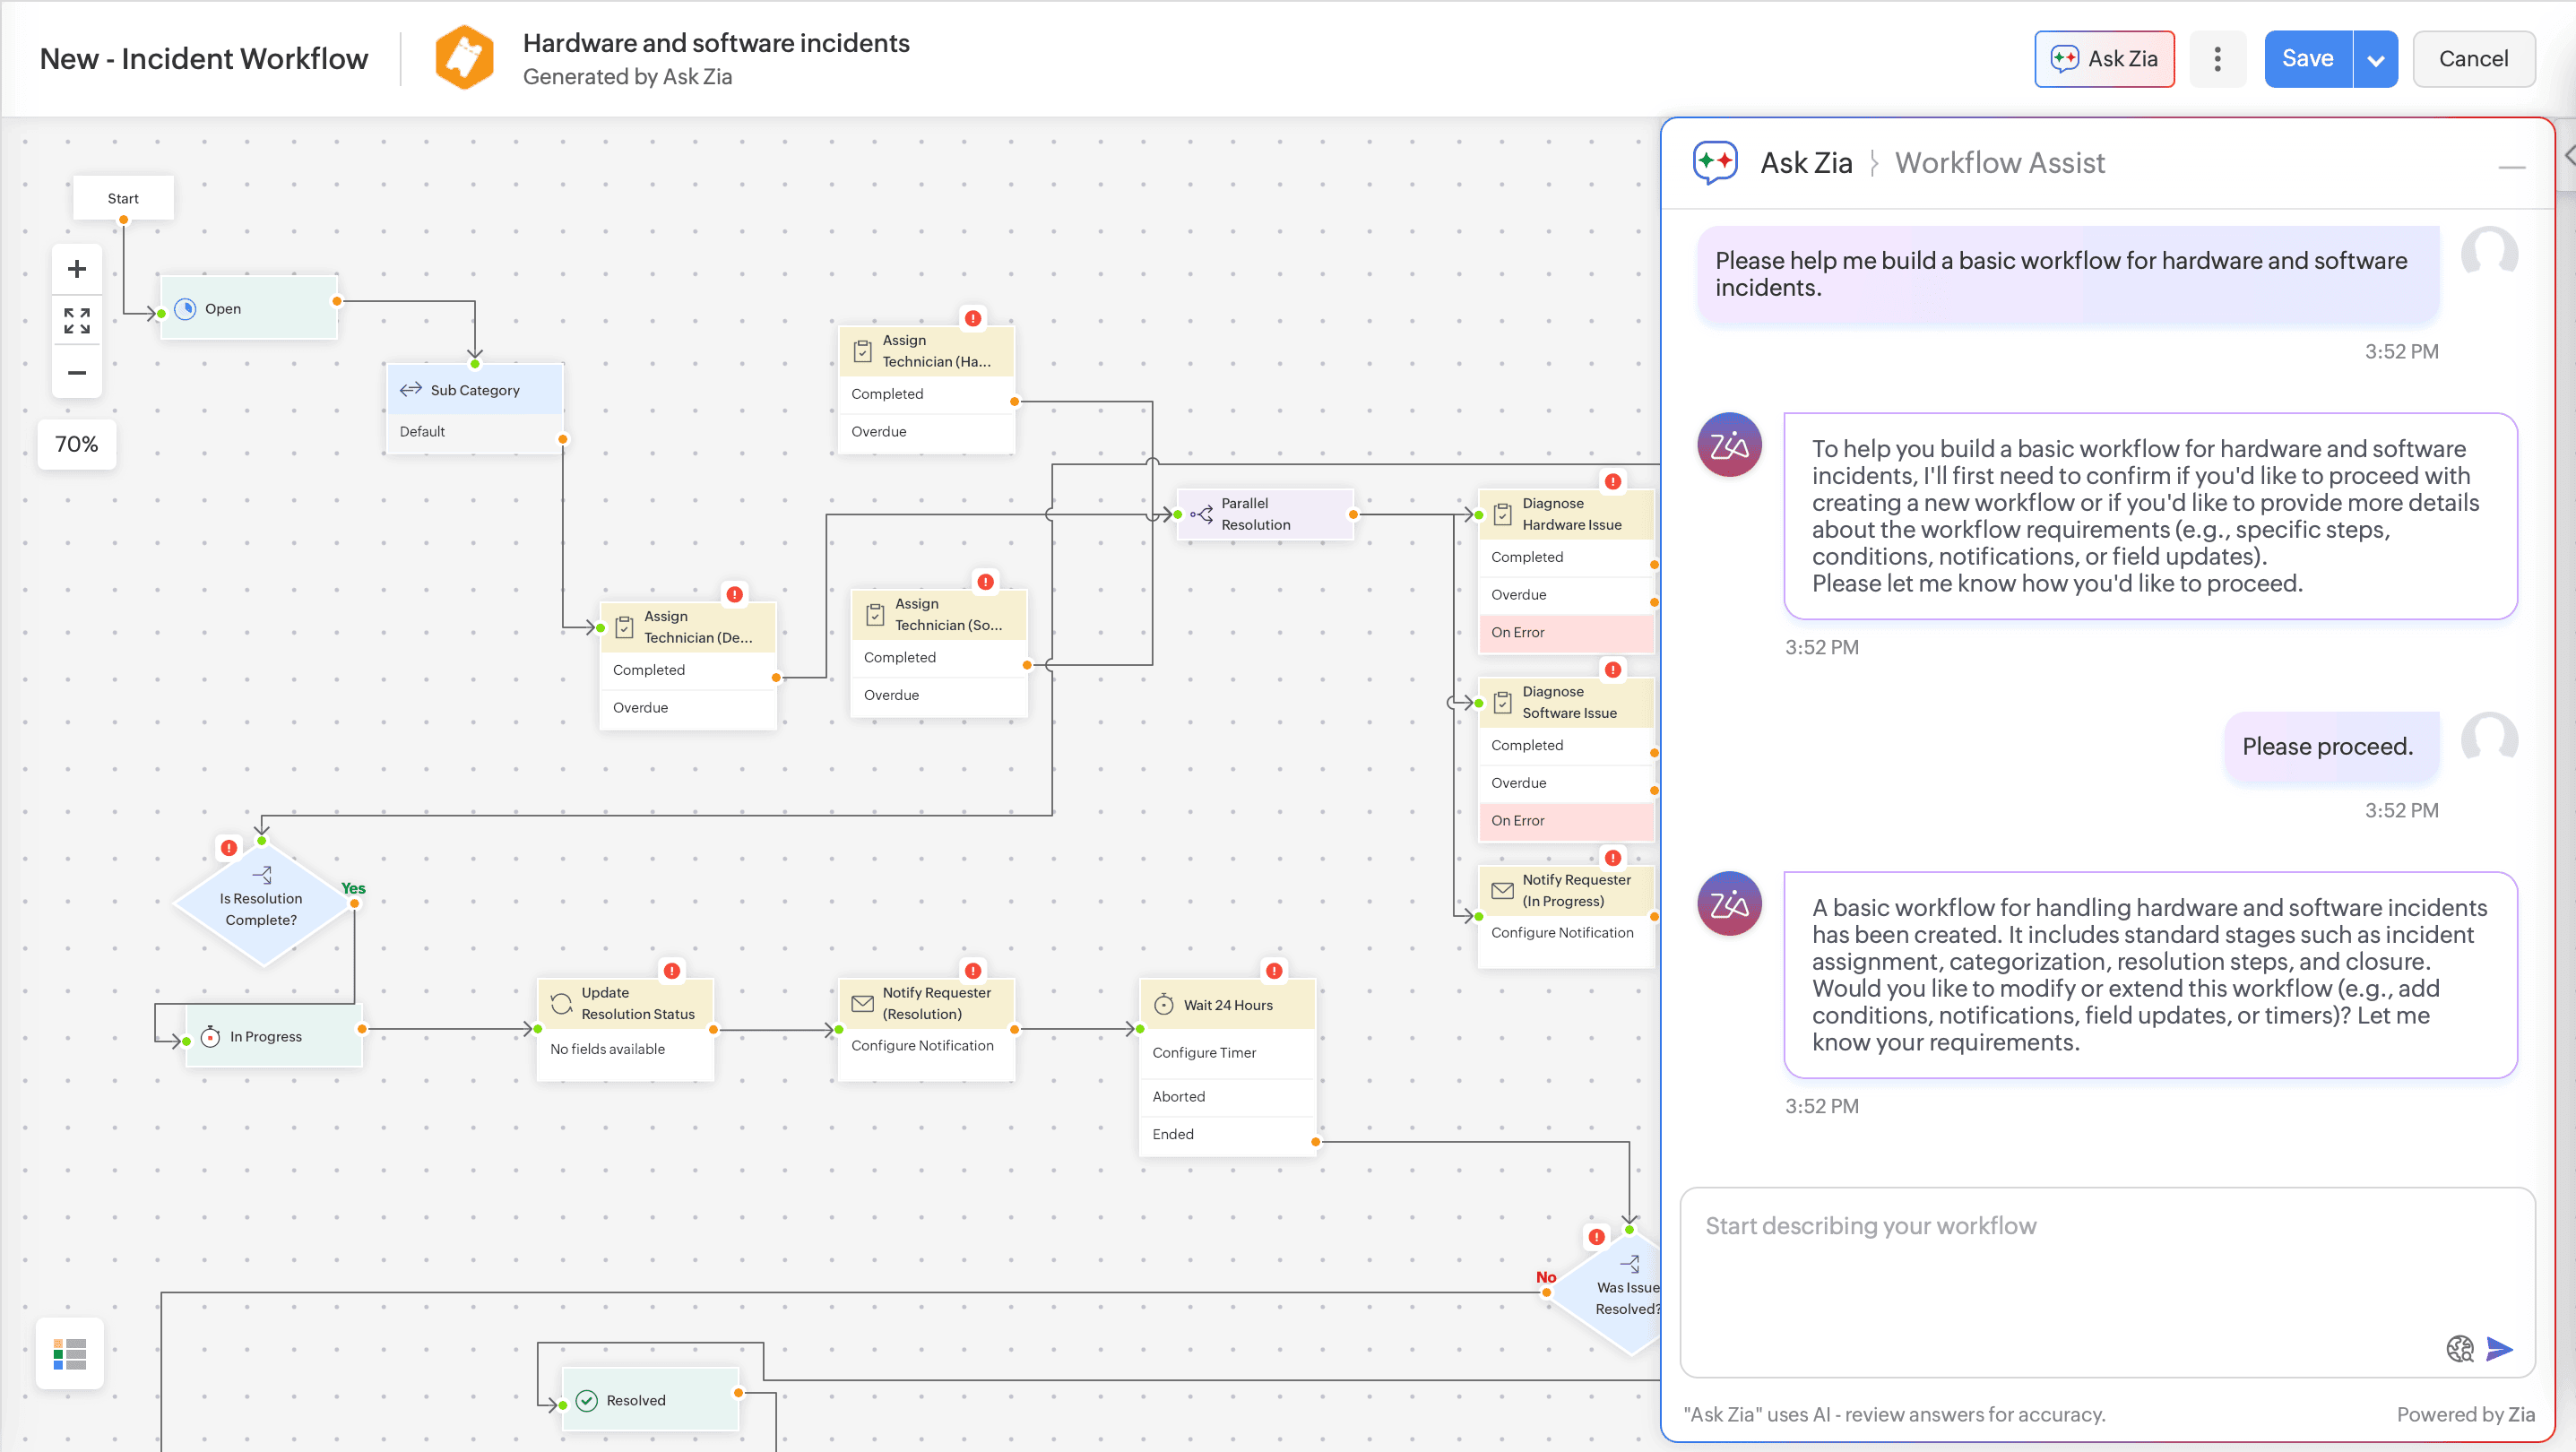The image size is (2576, 1452).
Task: Expand the Save dropdown arrow
Action: click(x=2376, y=59)
